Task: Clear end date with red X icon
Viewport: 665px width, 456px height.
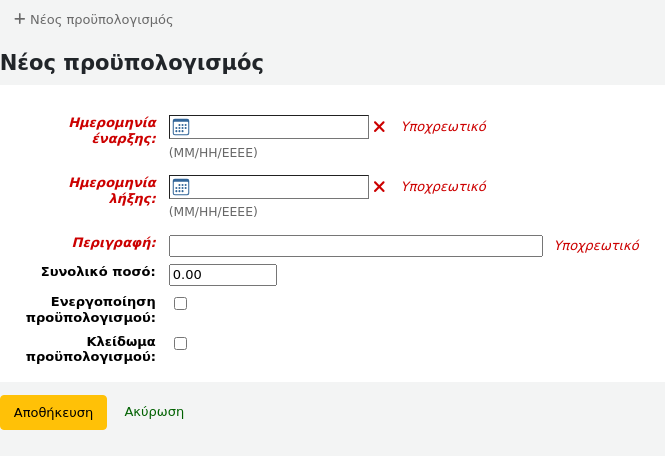Action: click(x=379, y=187)
